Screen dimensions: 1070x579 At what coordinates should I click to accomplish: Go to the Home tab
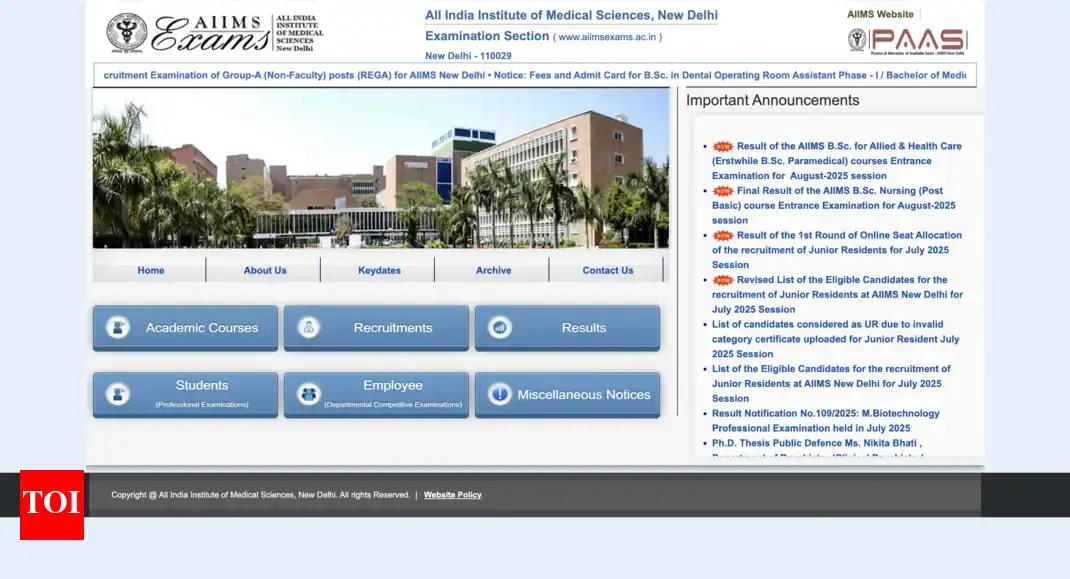point(151,270)
